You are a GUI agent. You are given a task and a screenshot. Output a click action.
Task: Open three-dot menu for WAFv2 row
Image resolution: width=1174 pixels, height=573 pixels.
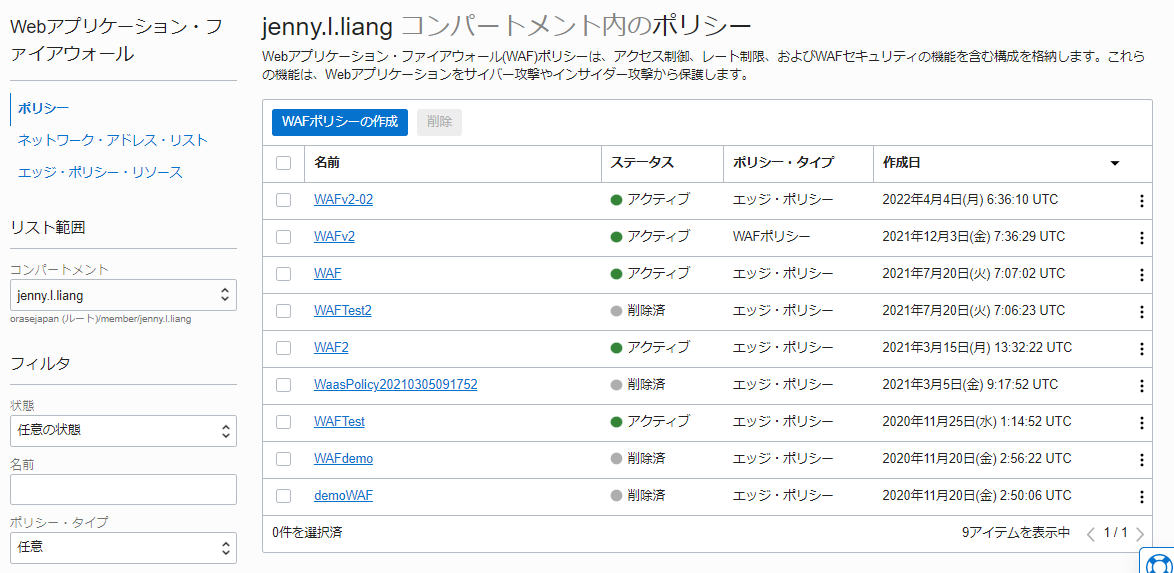(x=1141, y=238)
